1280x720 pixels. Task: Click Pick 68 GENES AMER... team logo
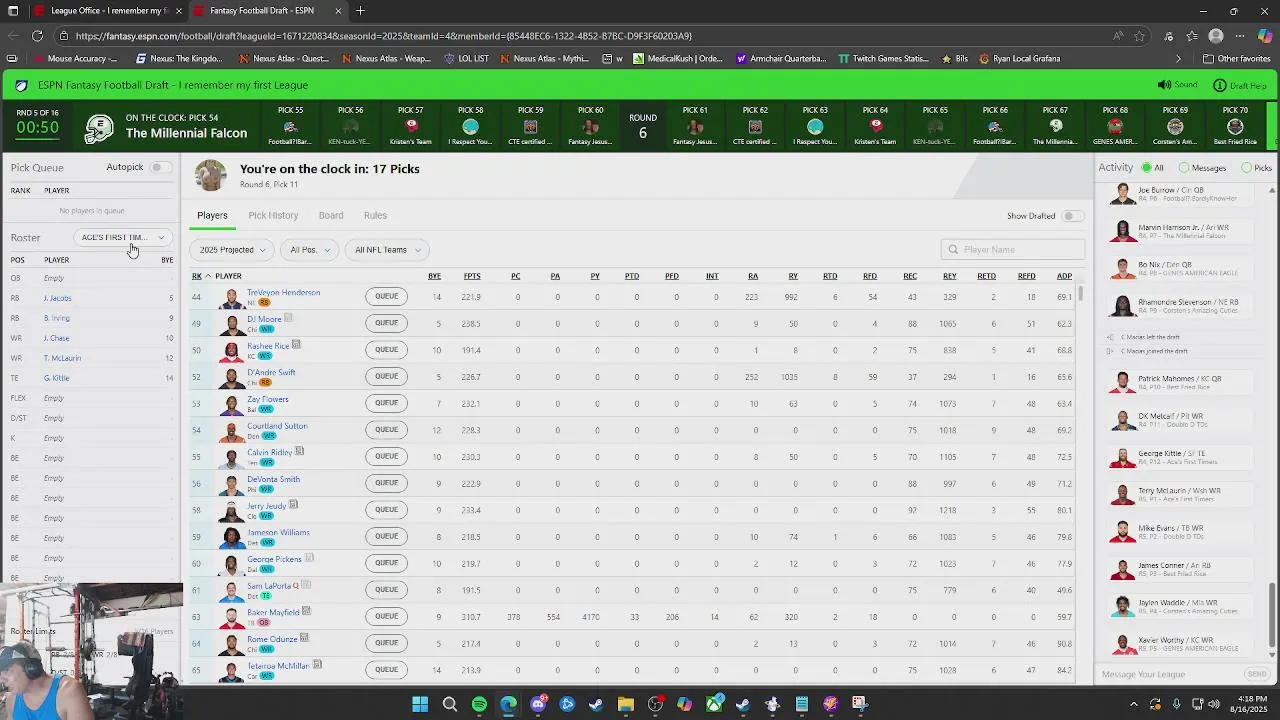[x=1115, y=127]
